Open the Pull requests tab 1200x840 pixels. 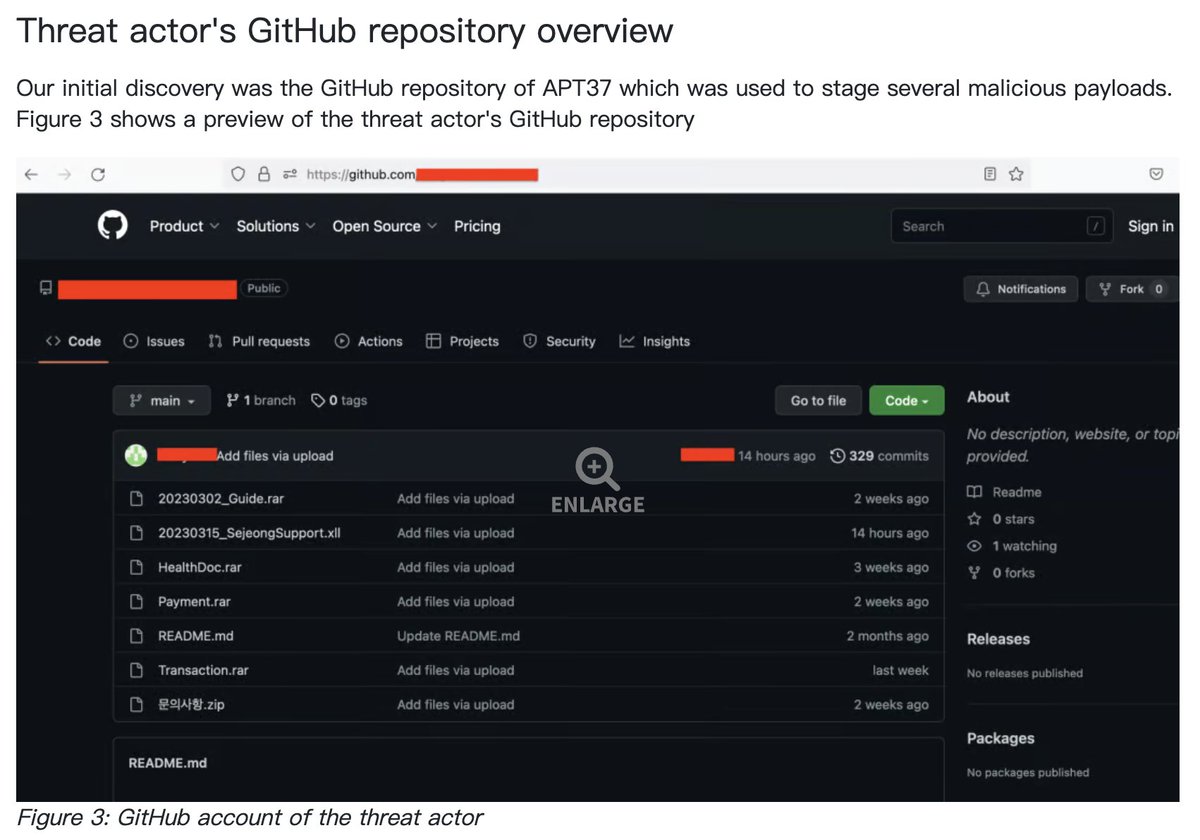tap(259, 341)
